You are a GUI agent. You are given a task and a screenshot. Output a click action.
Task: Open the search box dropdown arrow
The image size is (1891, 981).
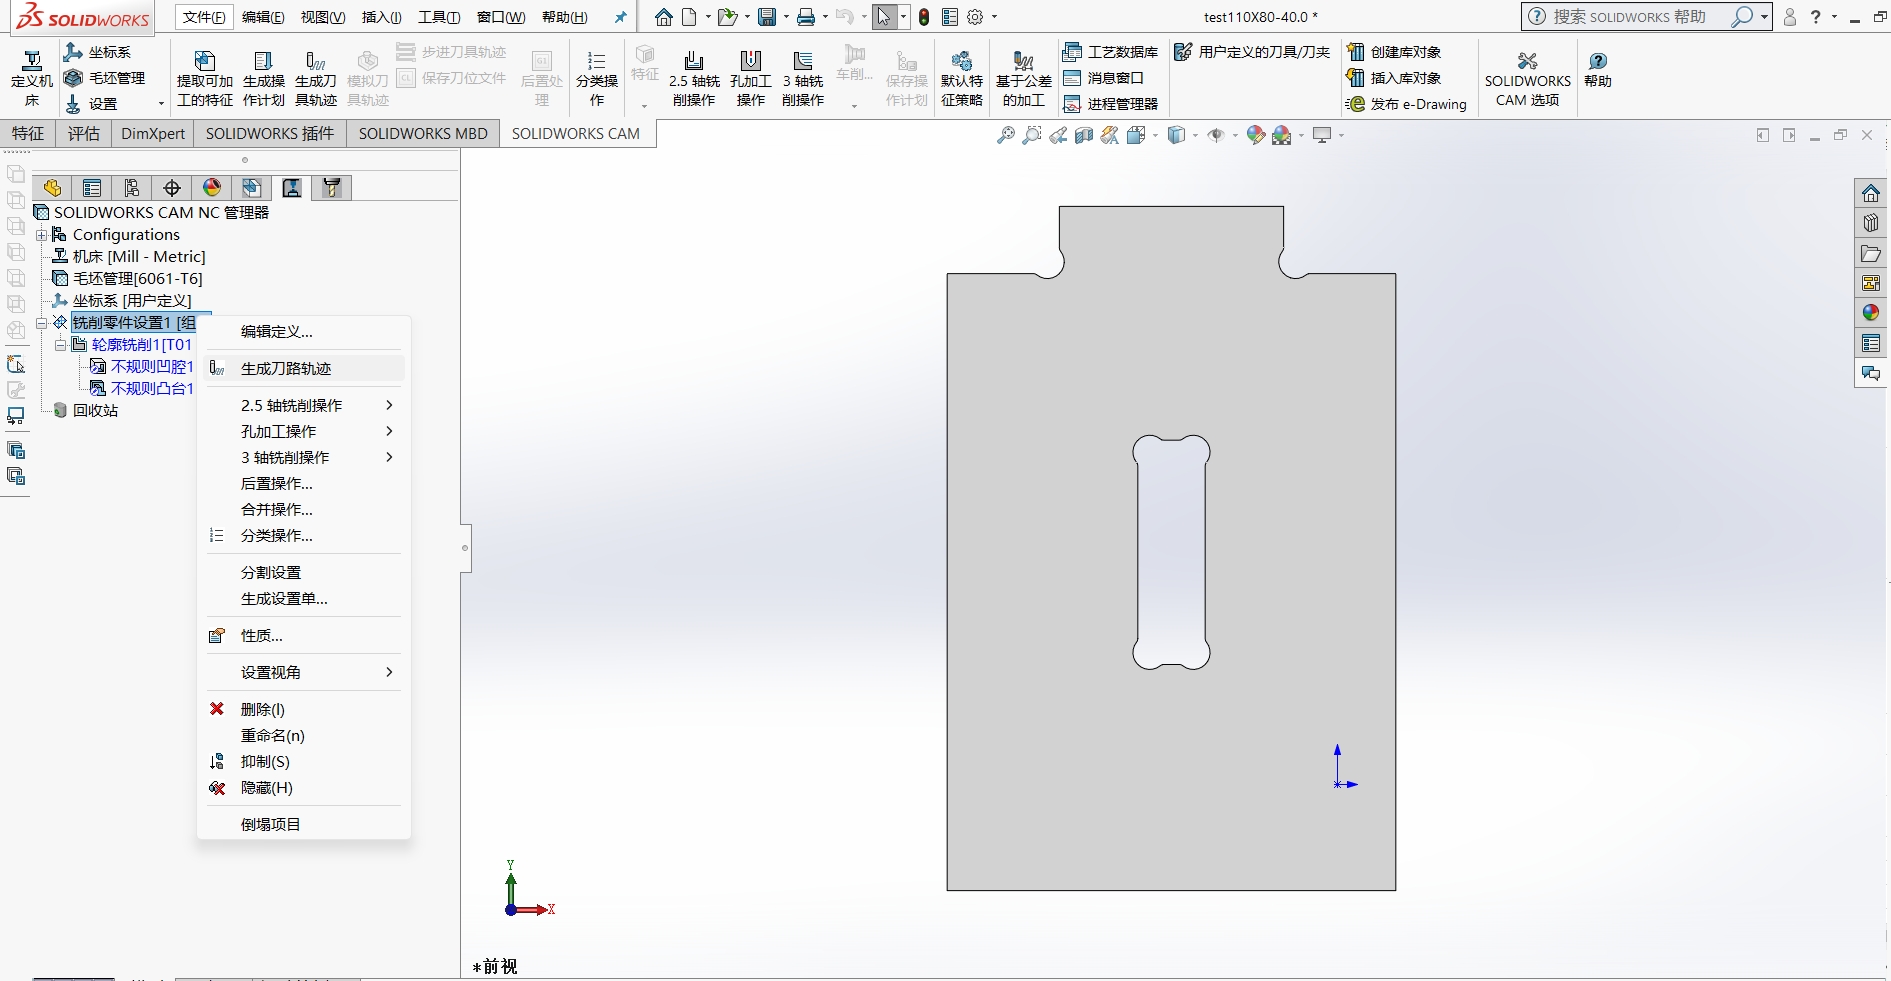click(x=1764, y=17)
